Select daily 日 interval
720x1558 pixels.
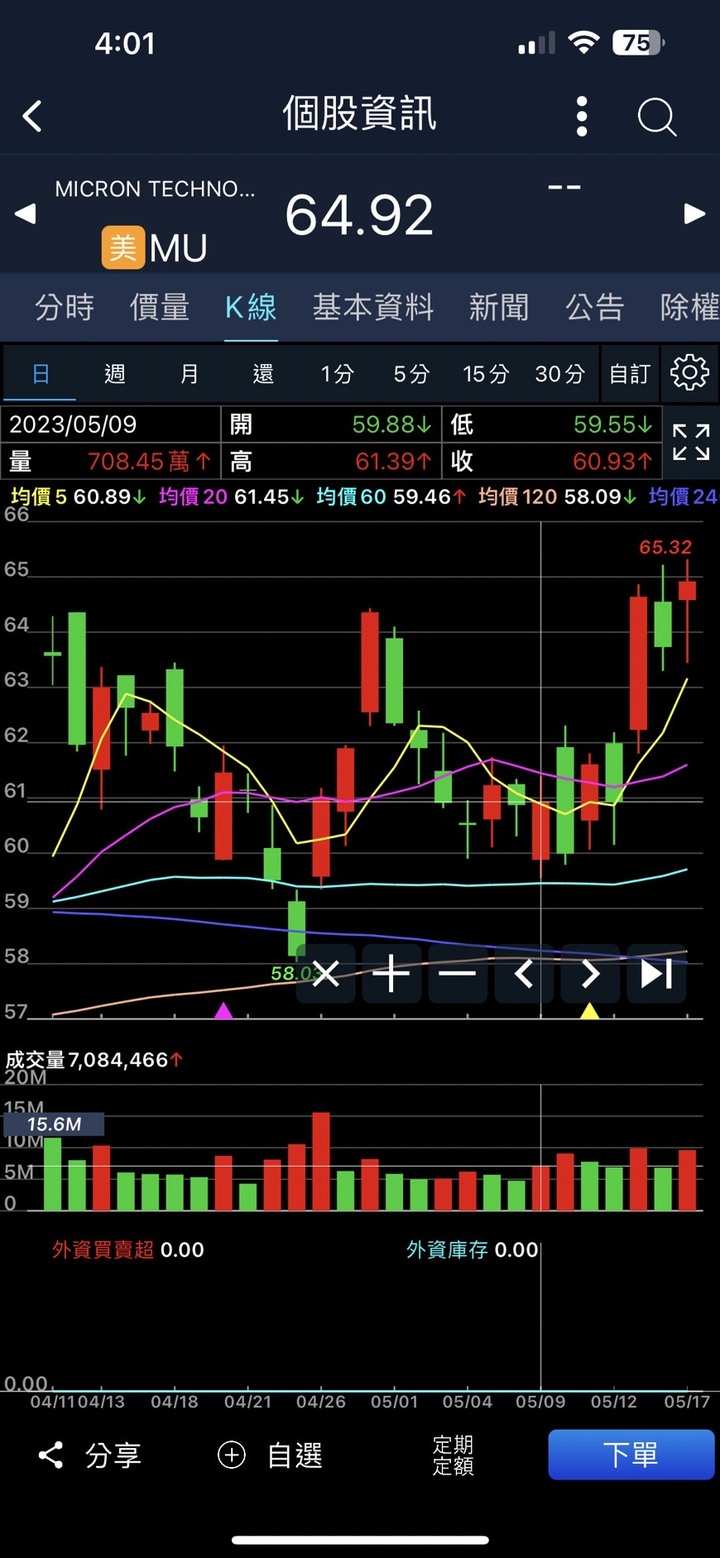pos(41,374)
